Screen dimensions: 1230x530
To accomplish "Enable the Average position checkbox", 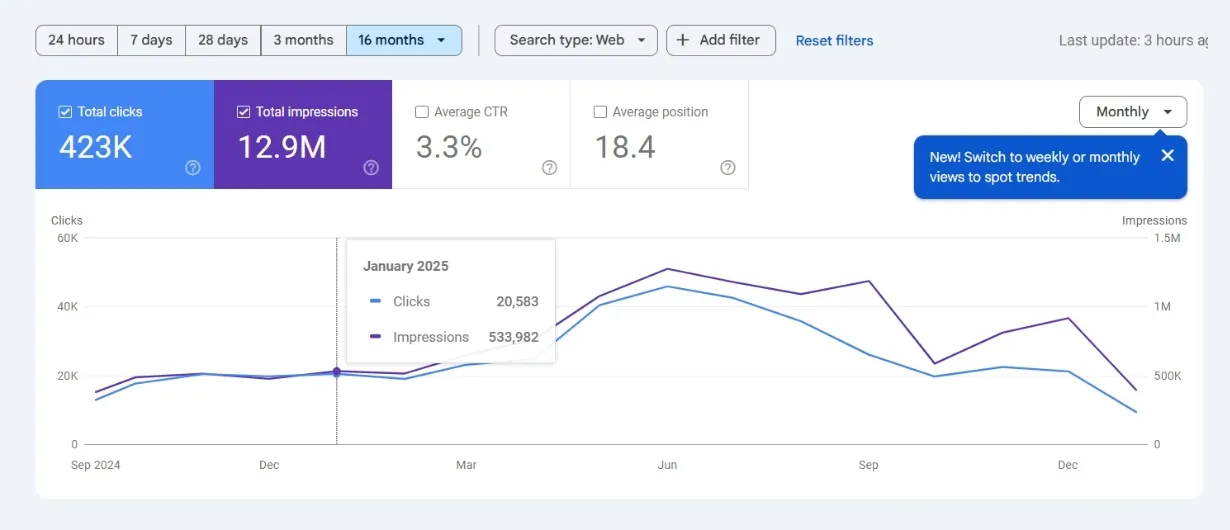I will [x=600, y=112].
